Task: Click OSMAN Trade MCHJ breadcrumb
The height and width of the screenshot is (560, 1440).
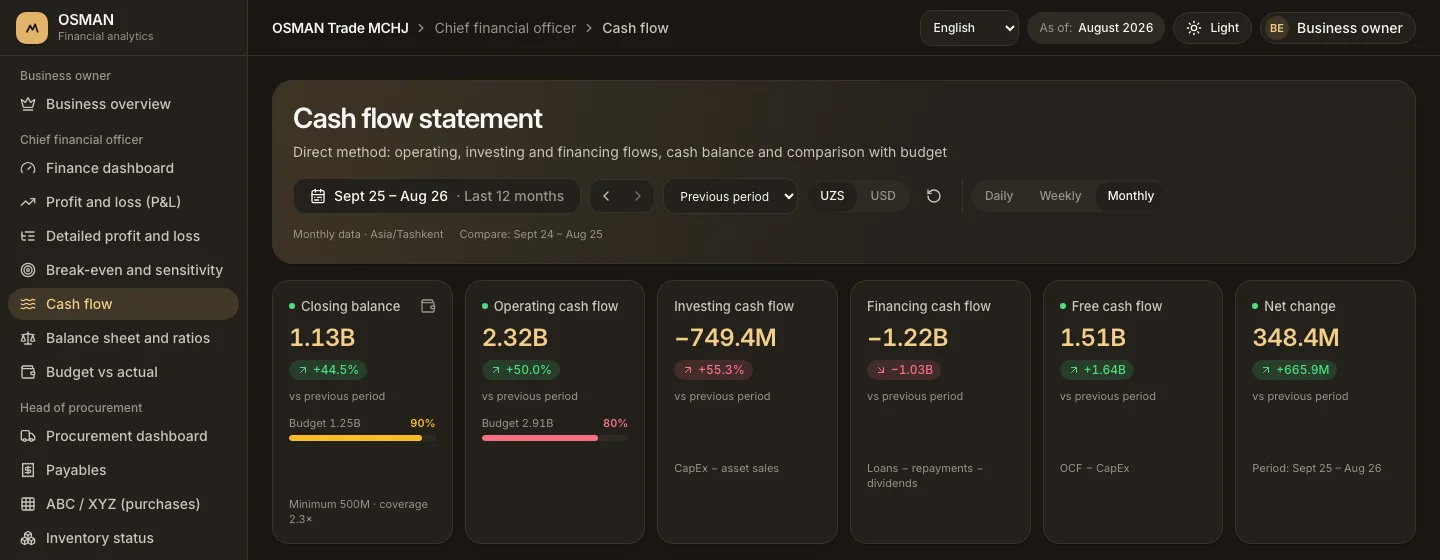Action: click(x=340, y=28)
